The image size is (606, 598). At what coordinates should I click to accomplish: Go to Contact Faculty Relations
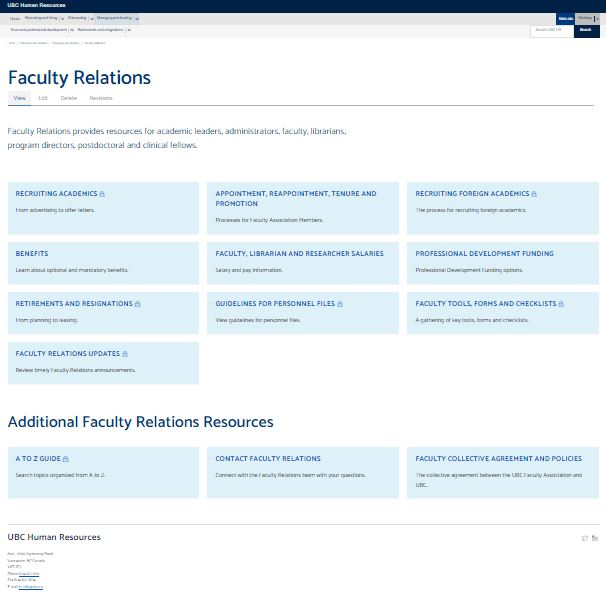point(268,459)
